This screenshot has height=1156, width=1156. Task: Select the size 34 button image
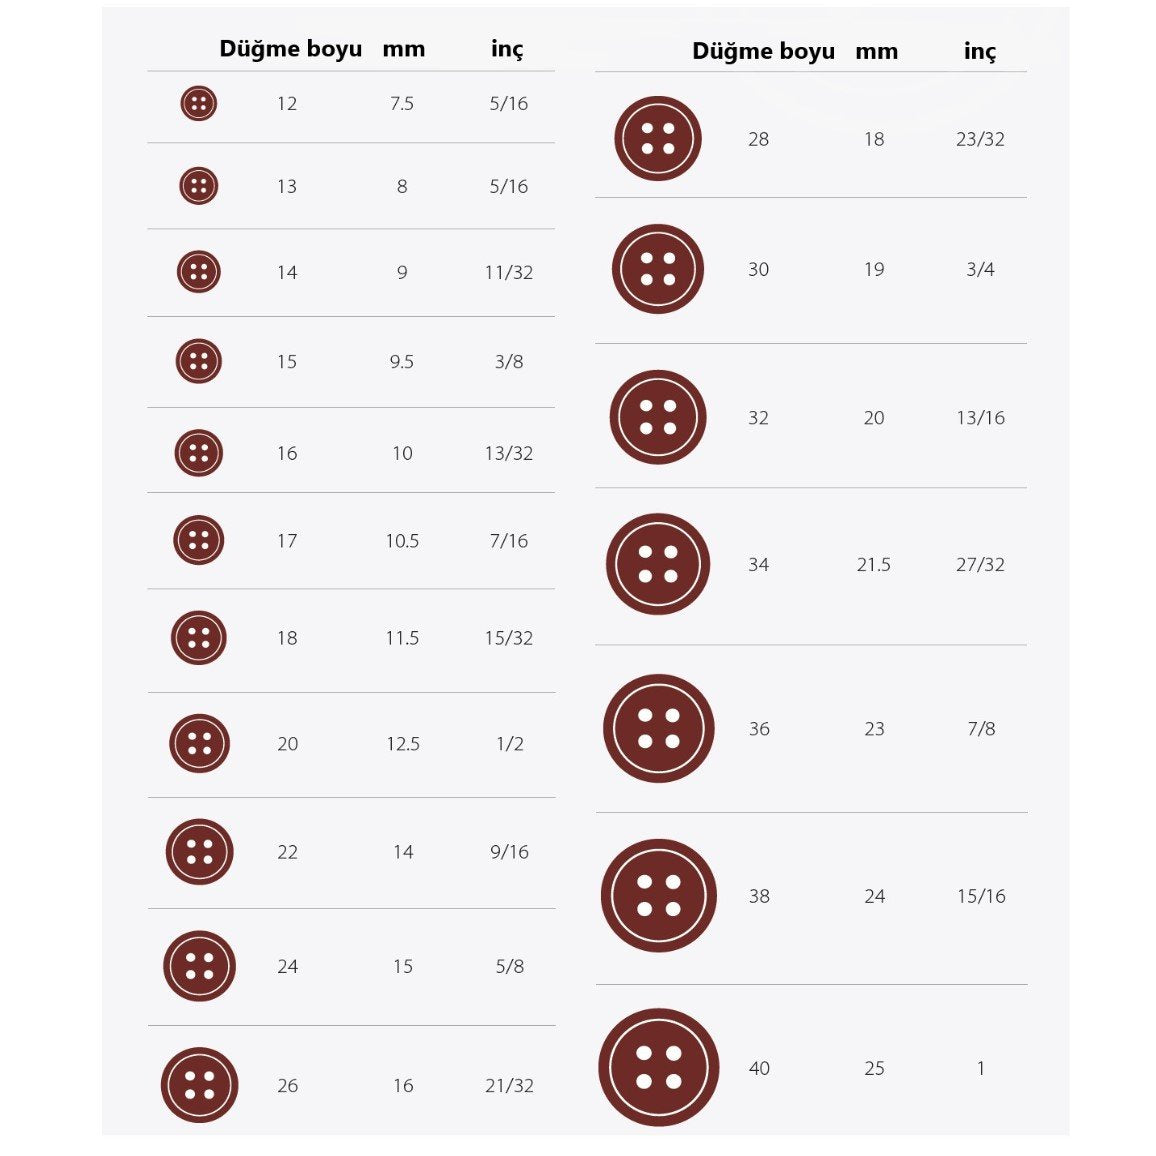click(658, 564)
